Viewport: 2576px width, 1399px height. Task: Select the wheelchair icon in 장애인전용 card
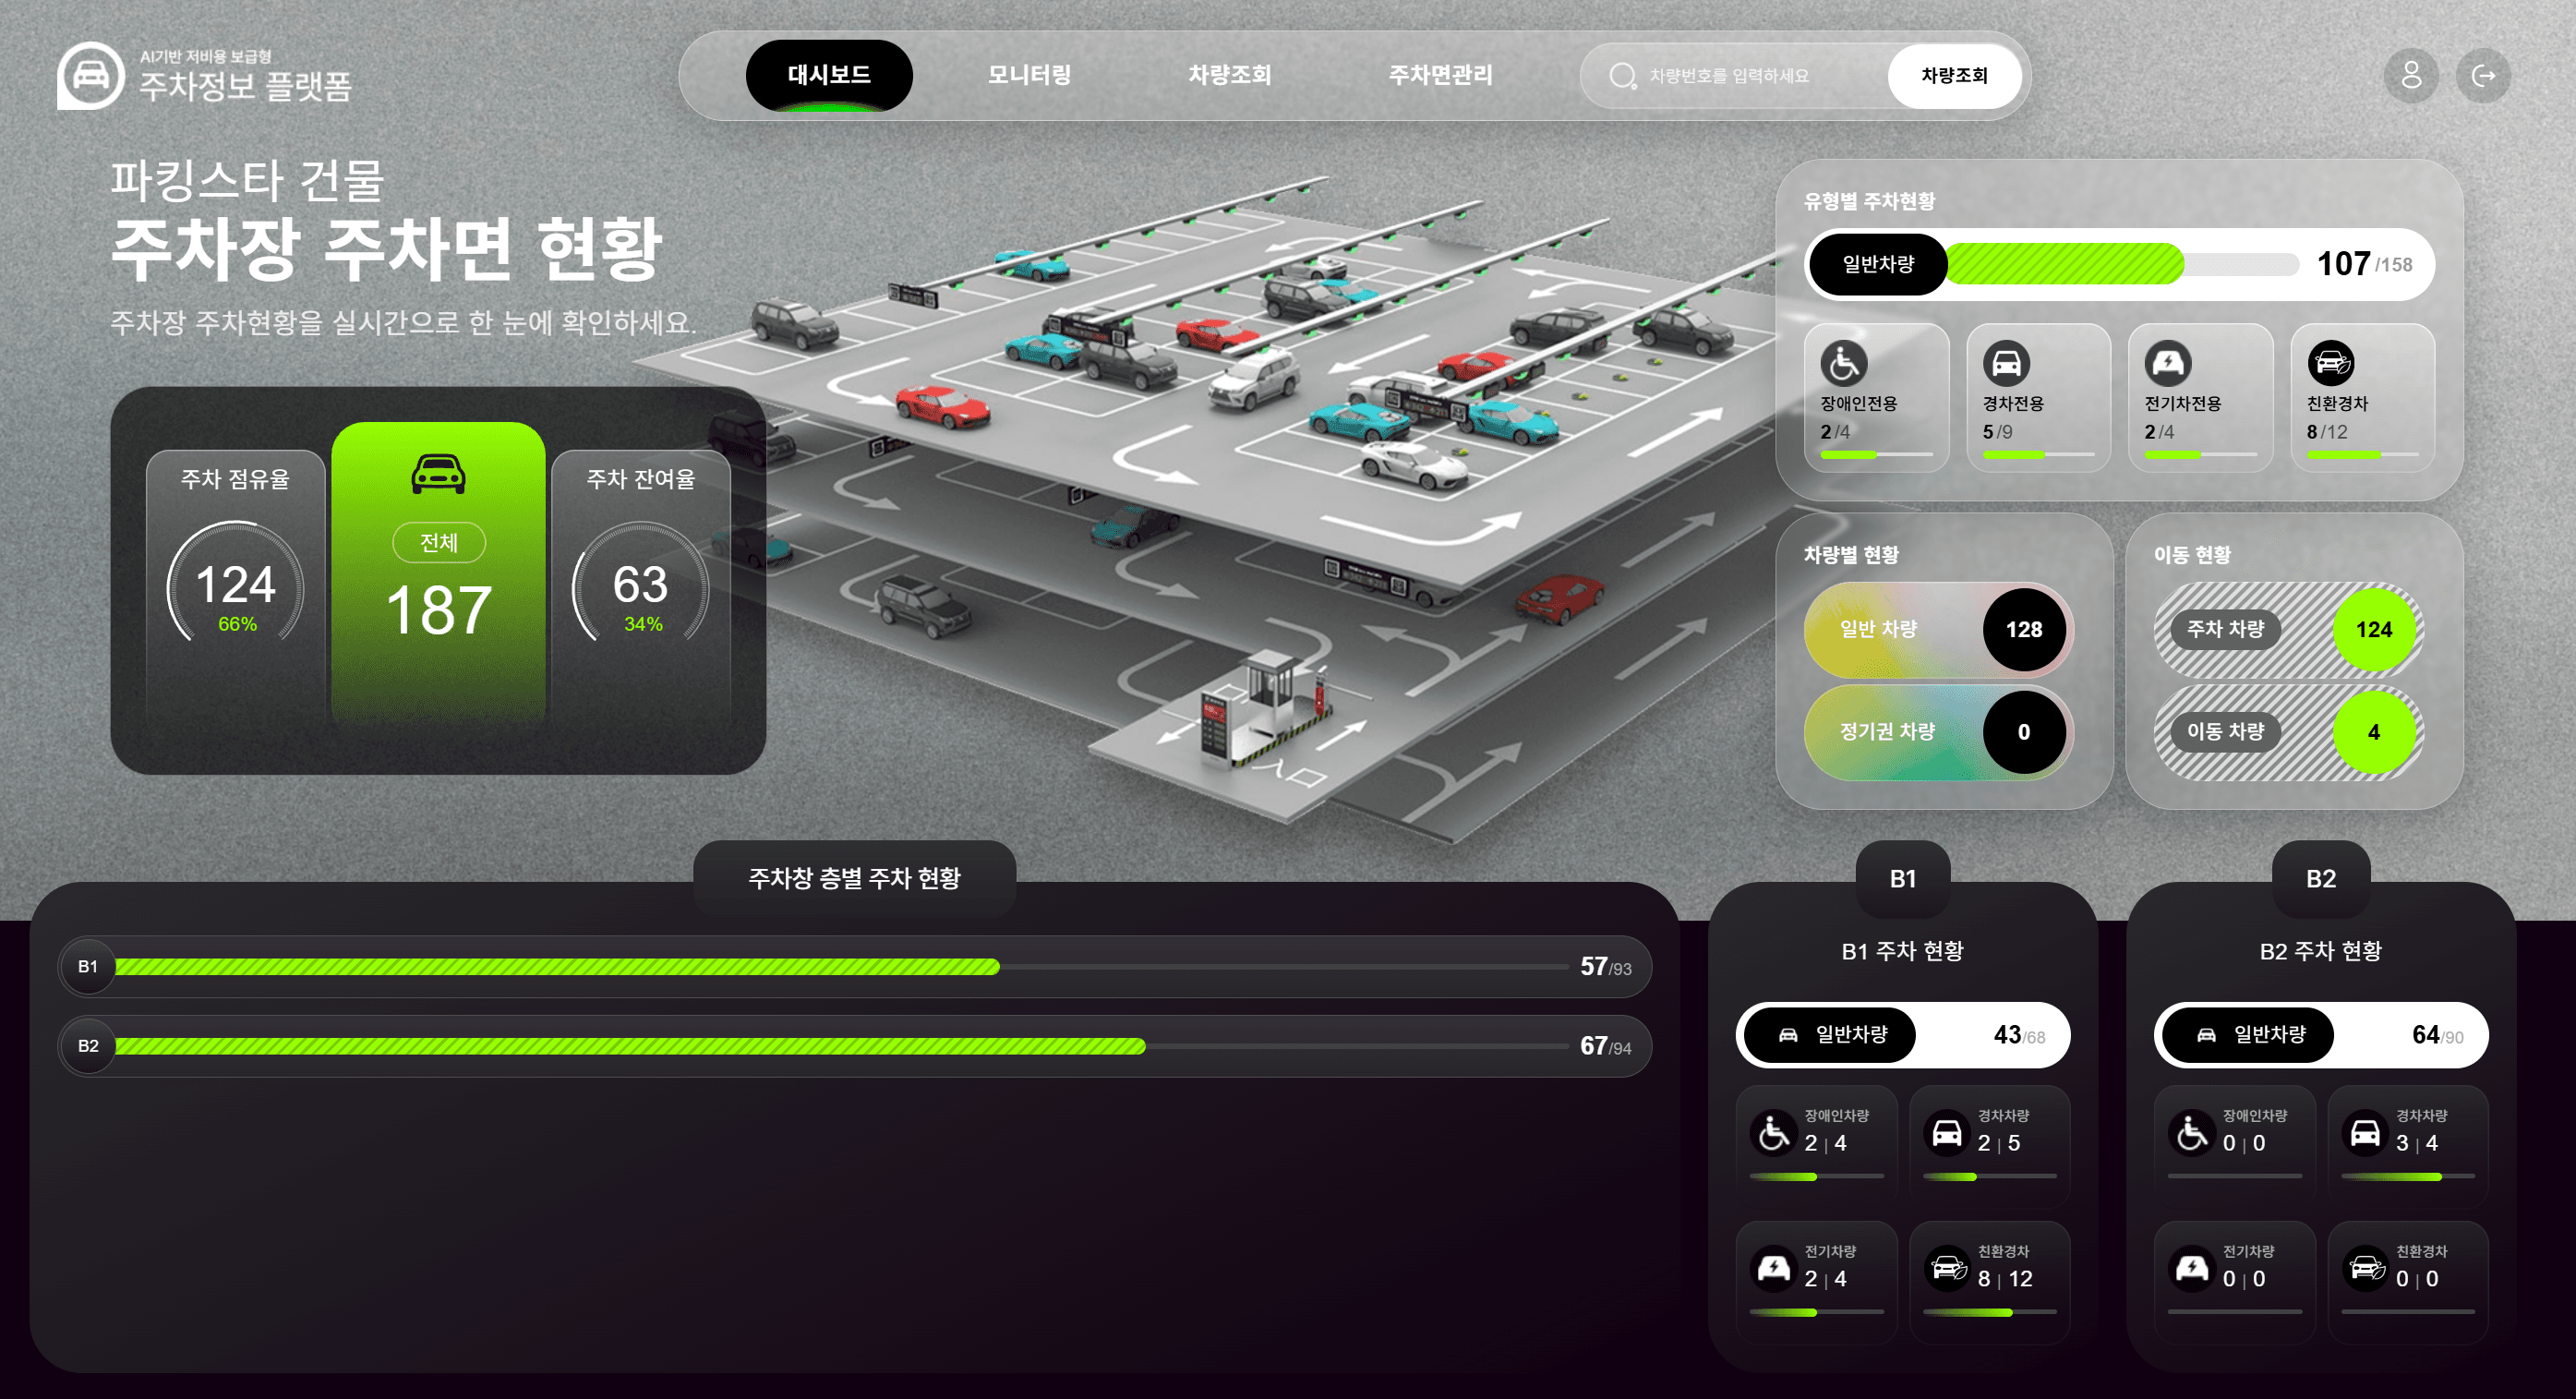[x=1843, y=363]
